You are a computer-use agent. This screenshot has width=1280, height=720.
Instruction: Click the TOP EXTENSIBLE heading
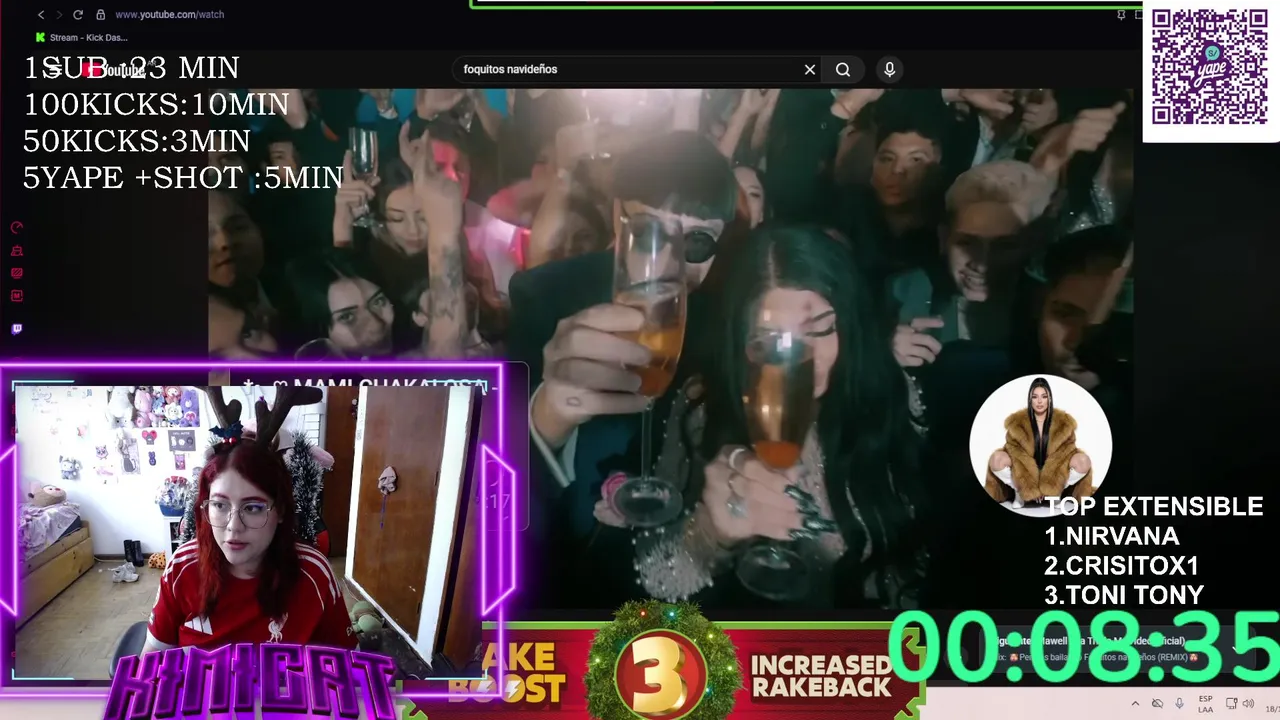tap(1154, 507)
